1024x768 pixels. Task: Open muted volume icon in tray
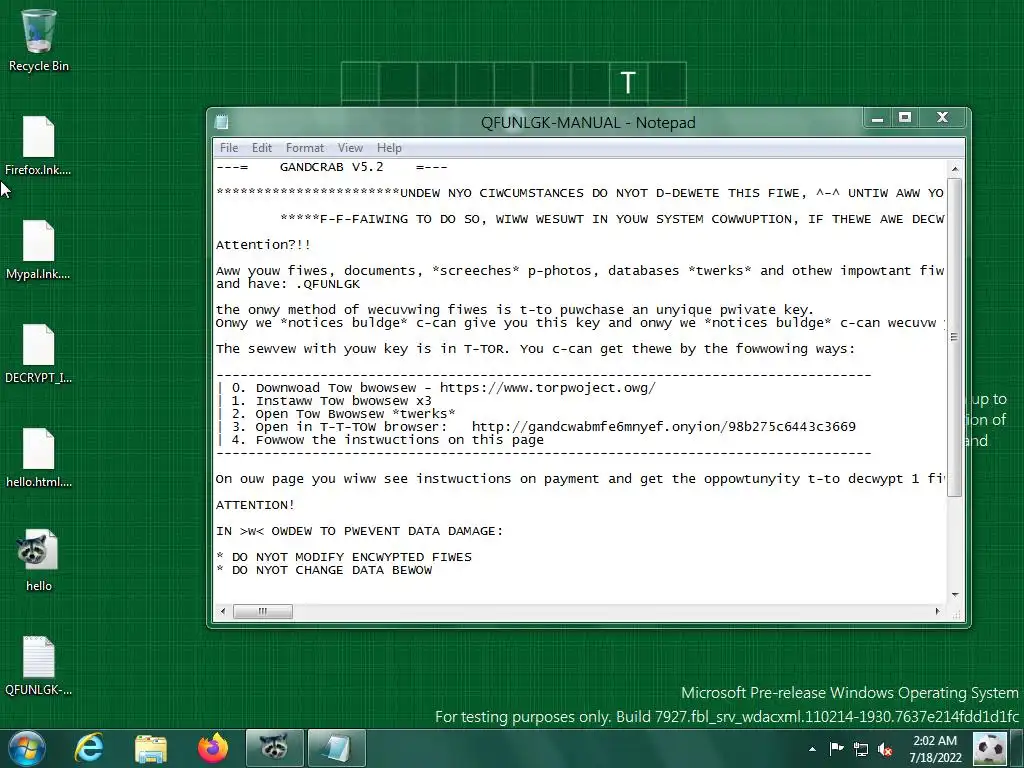tap(886, 749)
